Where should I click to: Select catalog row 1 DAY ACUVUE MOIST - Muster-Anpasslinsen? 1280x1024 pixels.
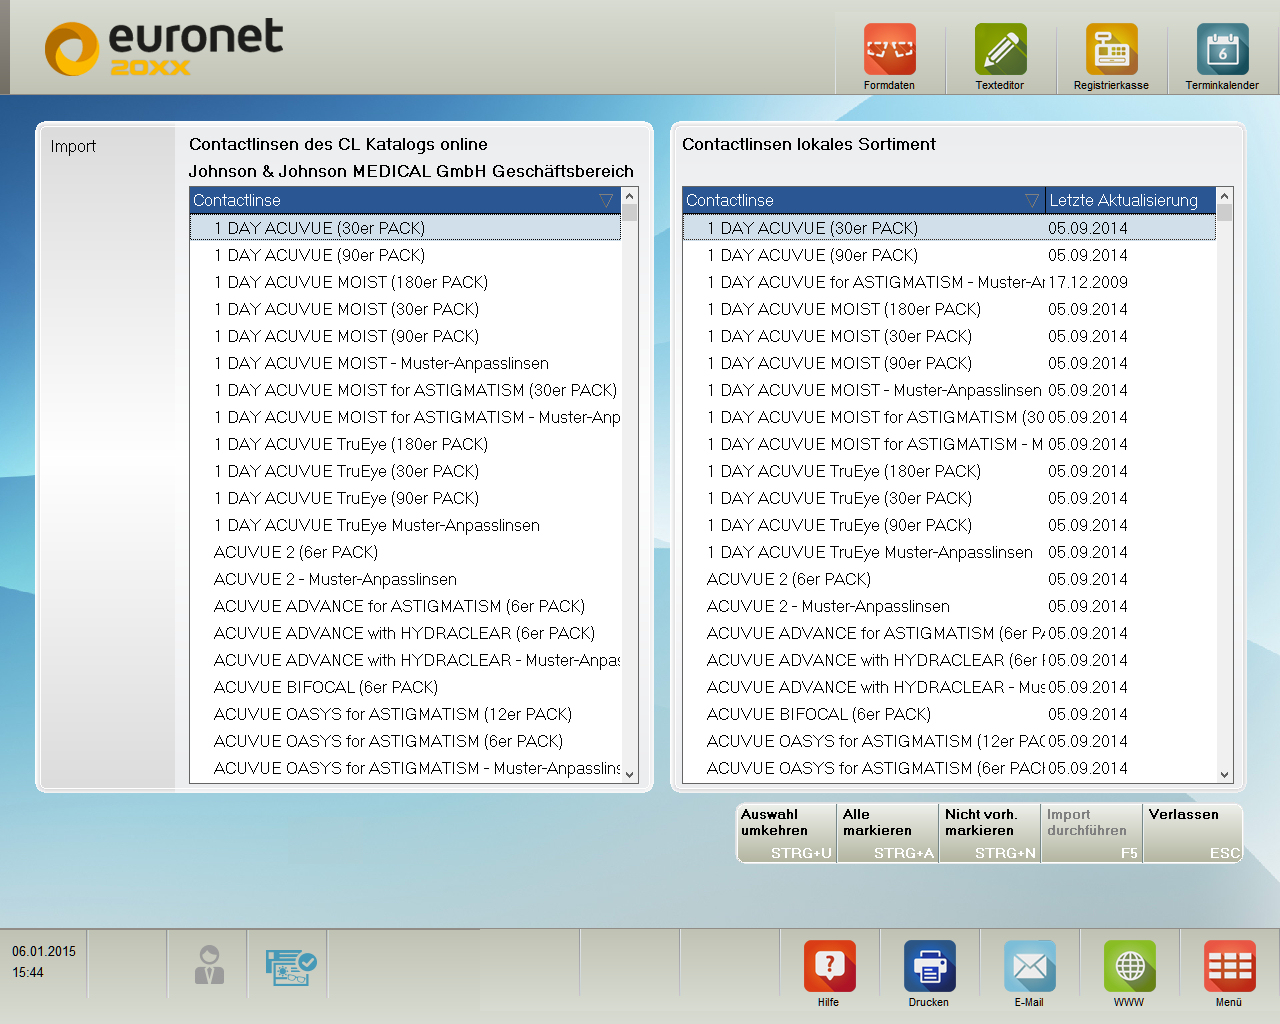(x=405, y=363)
